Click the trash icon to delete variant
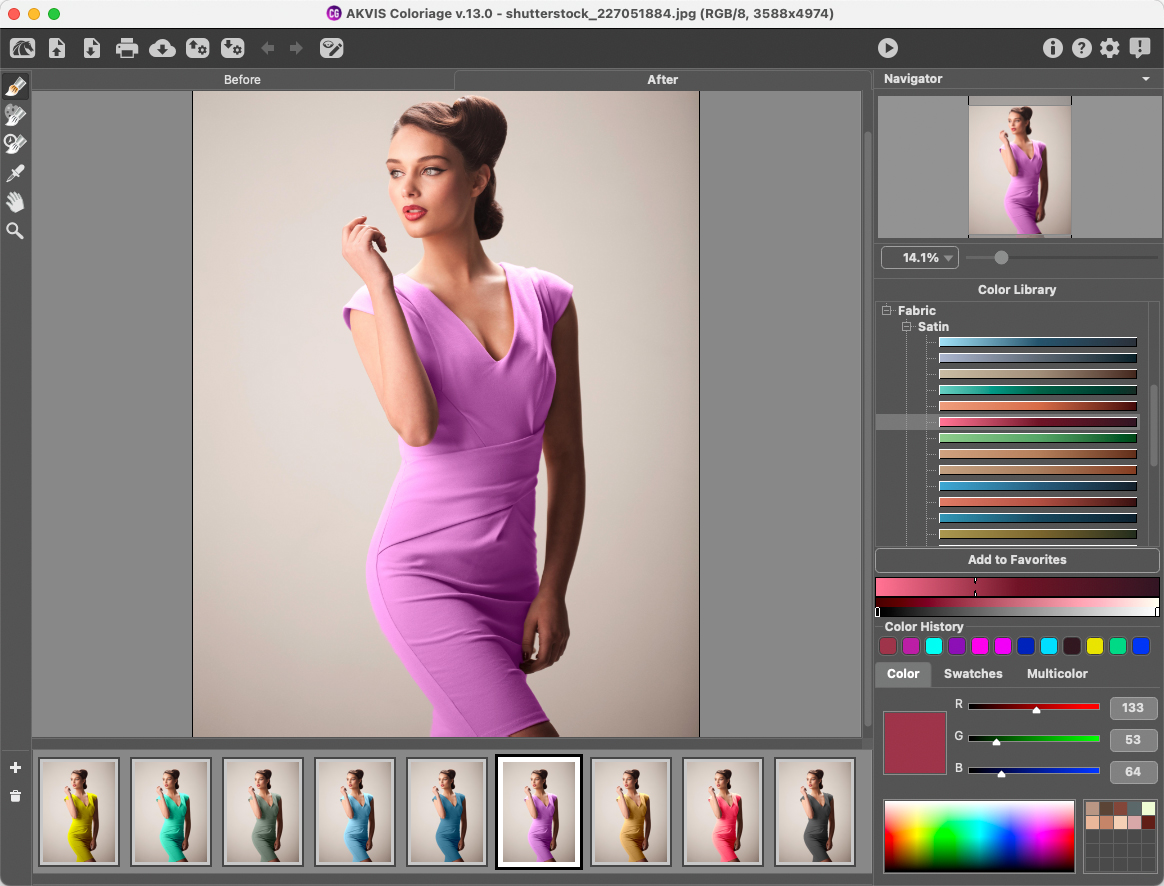 (15, 796)
